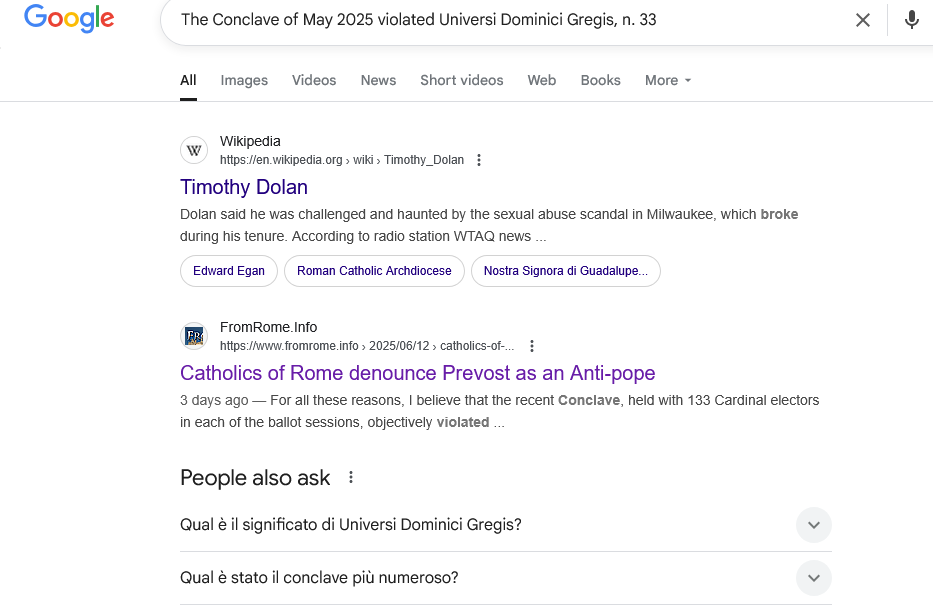Viewport: 933px width, 608px height.
Task: Open the Roman Catholic Archdiocese chip
Action: click(374, 271)
